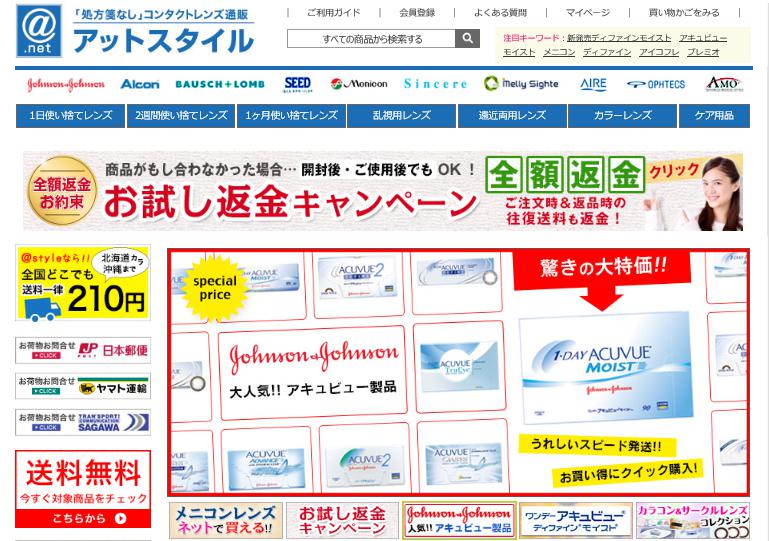This screenshot has width=769, height=541.
Task: Select the 乱視用レンズ category tab
Action: 402,116
